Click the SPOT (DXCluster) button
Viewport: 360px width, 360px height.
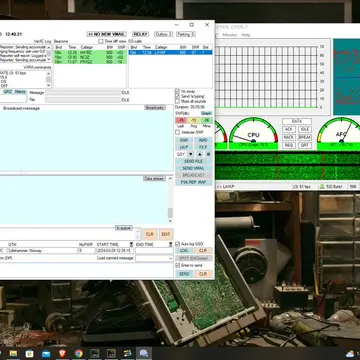coord(194,258)
